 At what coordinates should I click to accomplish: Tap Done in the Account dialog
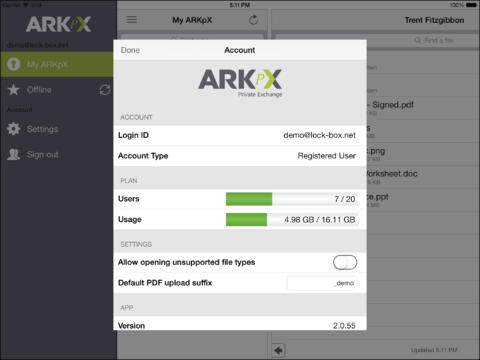point(130,50)
